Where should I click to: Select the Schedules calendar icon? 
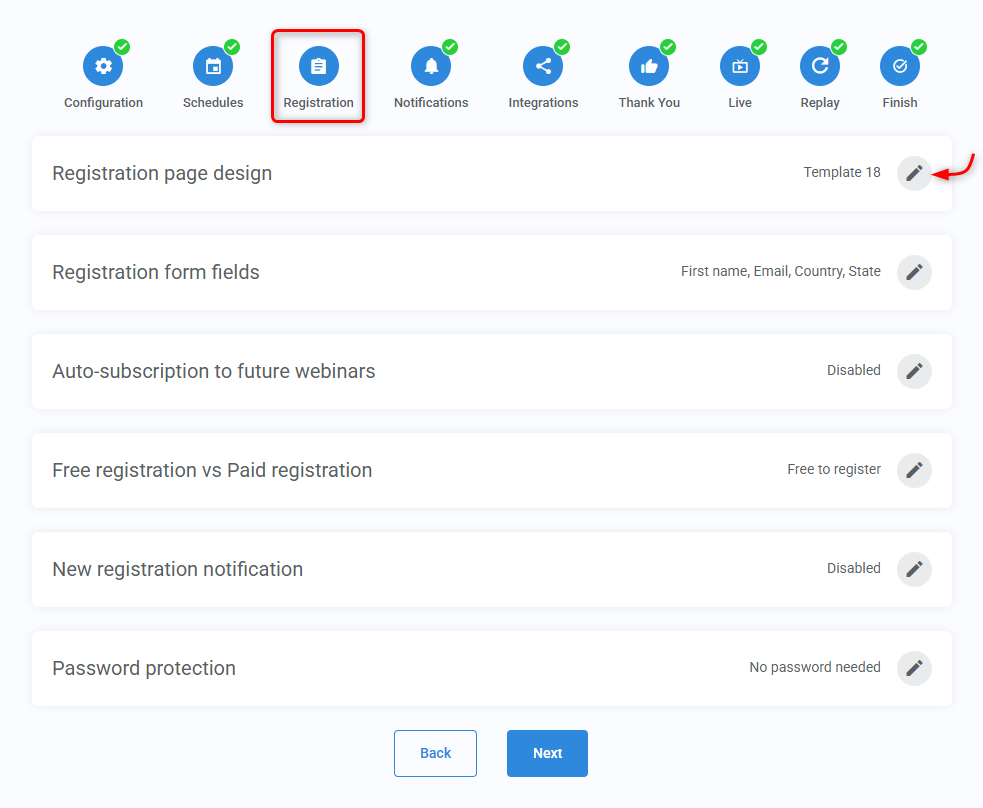[213, 65]
